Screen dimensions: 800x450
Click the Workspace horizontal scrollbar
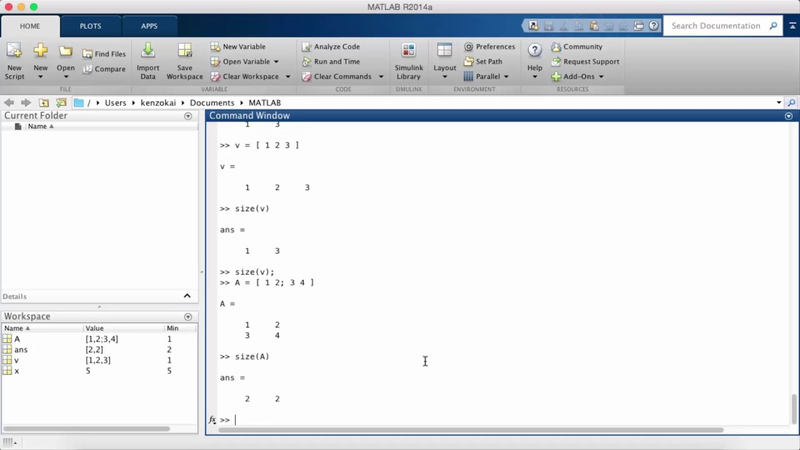pyautogui.click(x=86, y=429)
